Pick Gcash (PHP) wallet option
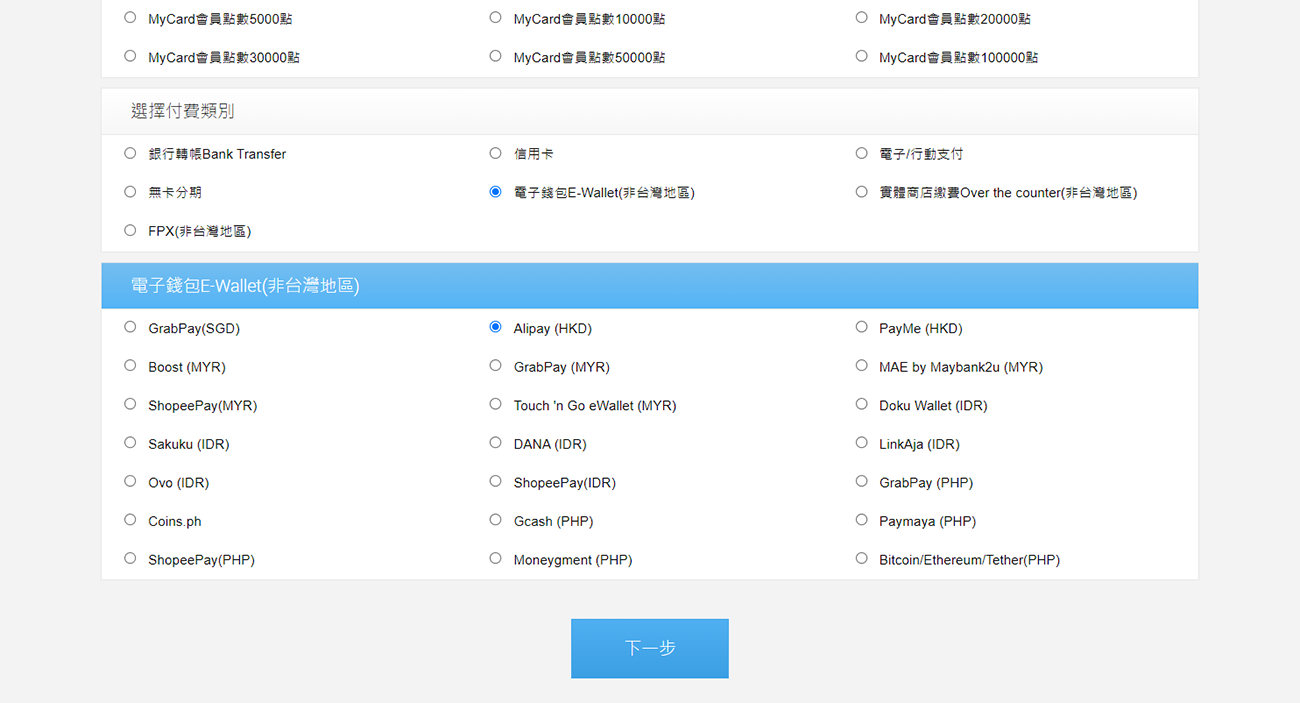This screenshot has height=703, width=1300. tap(495, 521)
